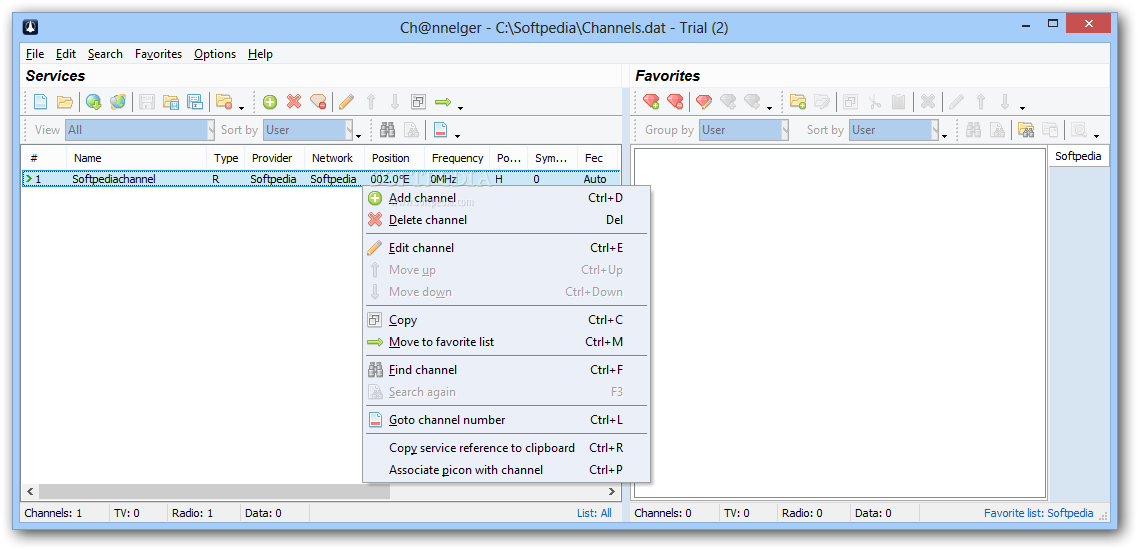
Task: Sort by the Provider column header
Action: 274,158
